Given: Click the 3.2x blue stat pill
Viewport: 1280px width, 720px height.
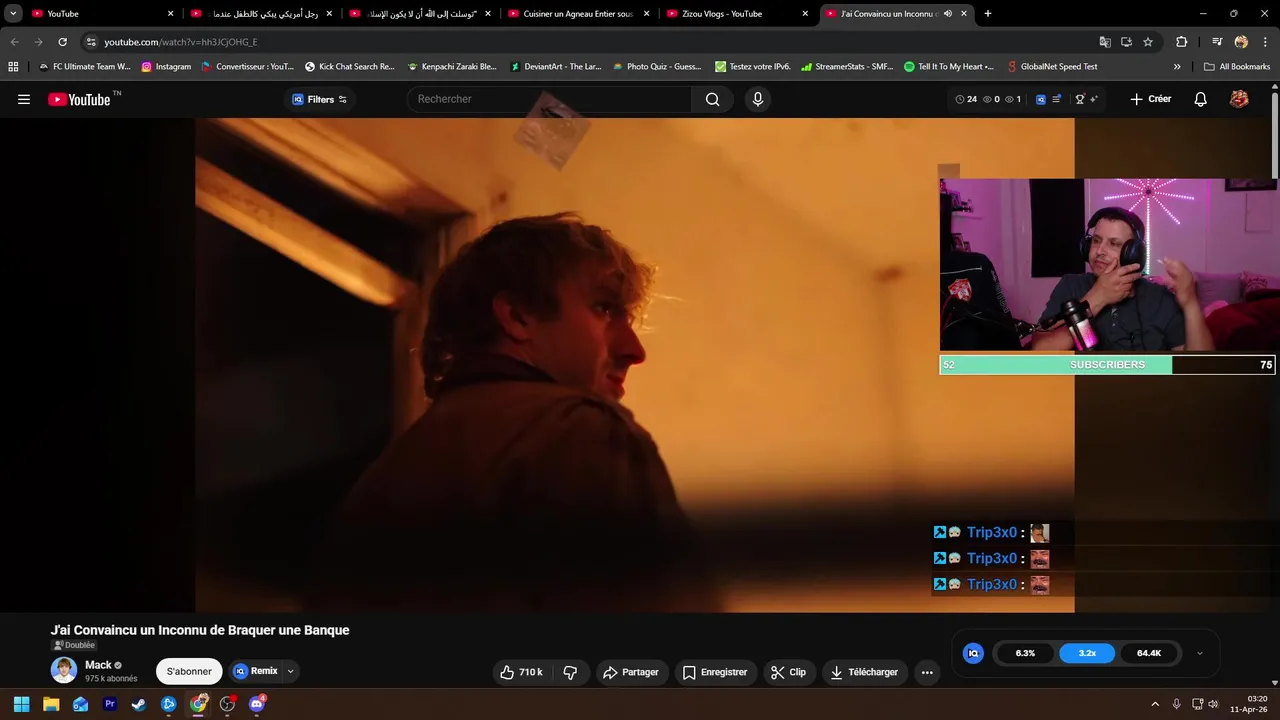Looking at the screenshot, I should (x=1087, y=653).
